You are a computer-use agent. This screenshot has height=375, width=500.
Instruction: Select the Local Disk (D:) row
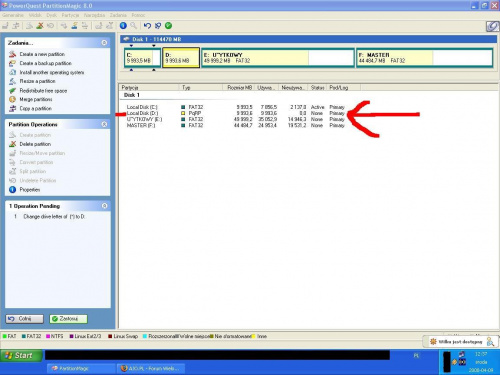click(235, 113)
